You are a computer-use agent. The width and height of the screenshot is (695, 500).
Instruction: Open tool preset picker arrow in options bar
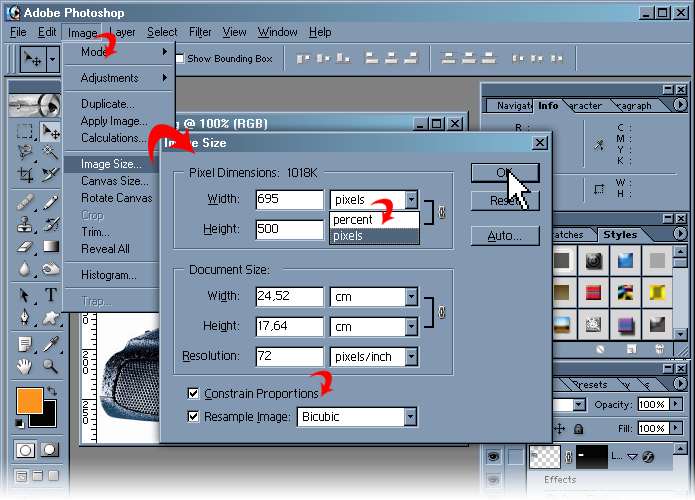click(53, 59)
